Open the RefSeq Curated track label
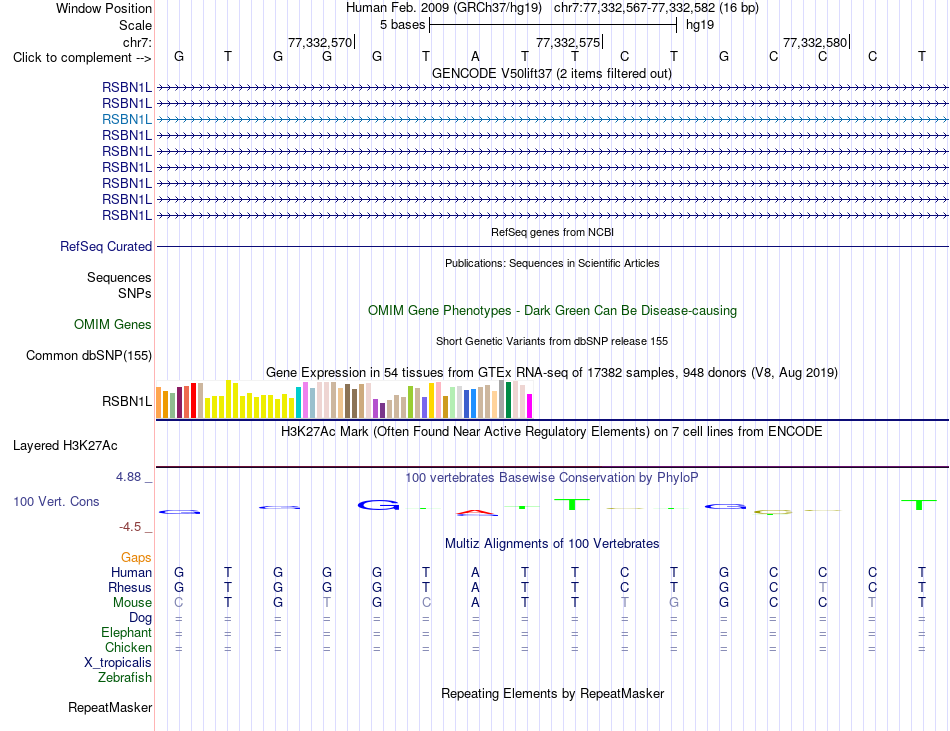950x731 pixels. tap(106, 246)
